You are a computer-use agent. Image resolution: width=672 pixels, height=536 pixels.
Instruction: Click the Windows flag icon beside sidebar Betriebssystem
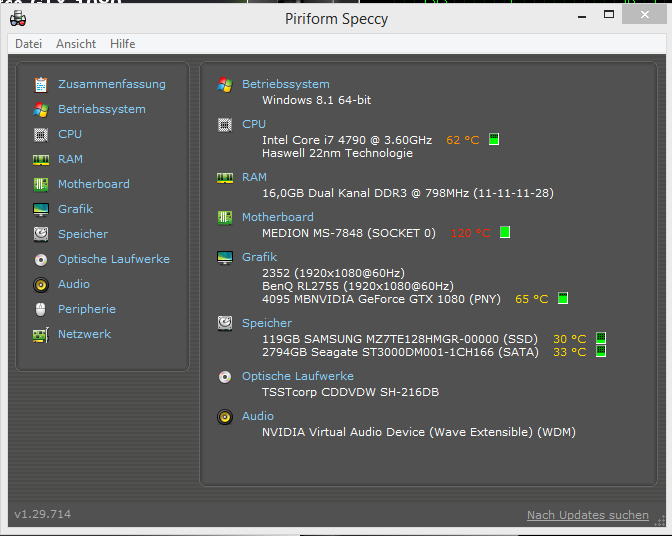(41, 110)
